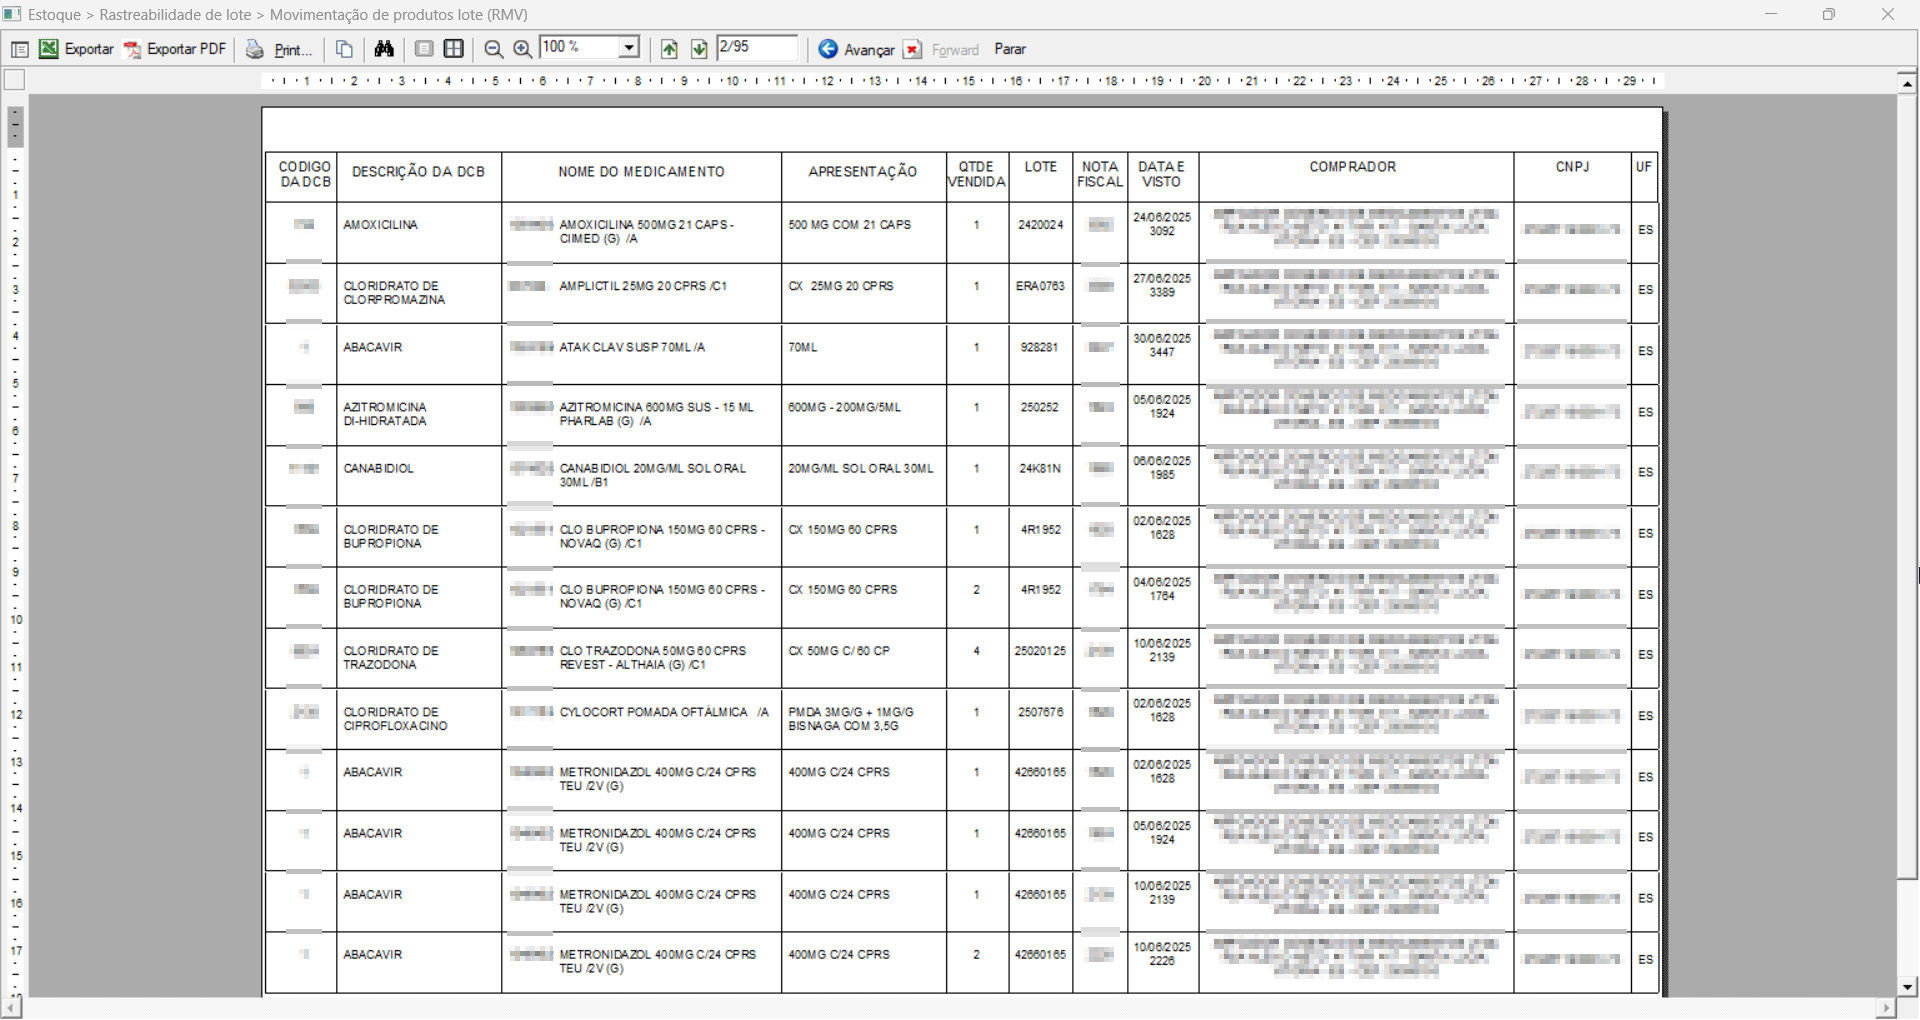Open the find binoculars tool
This screenshot has height=1020, width=1920.
click(384, 49)
